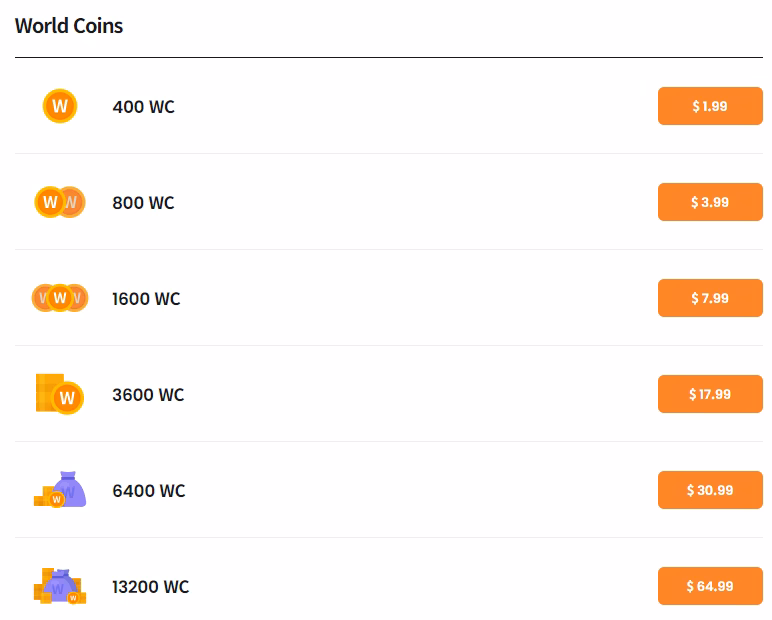Buy 400 WC for $1.99
This screenshot has width=772, height=620.
coord(710,106)
